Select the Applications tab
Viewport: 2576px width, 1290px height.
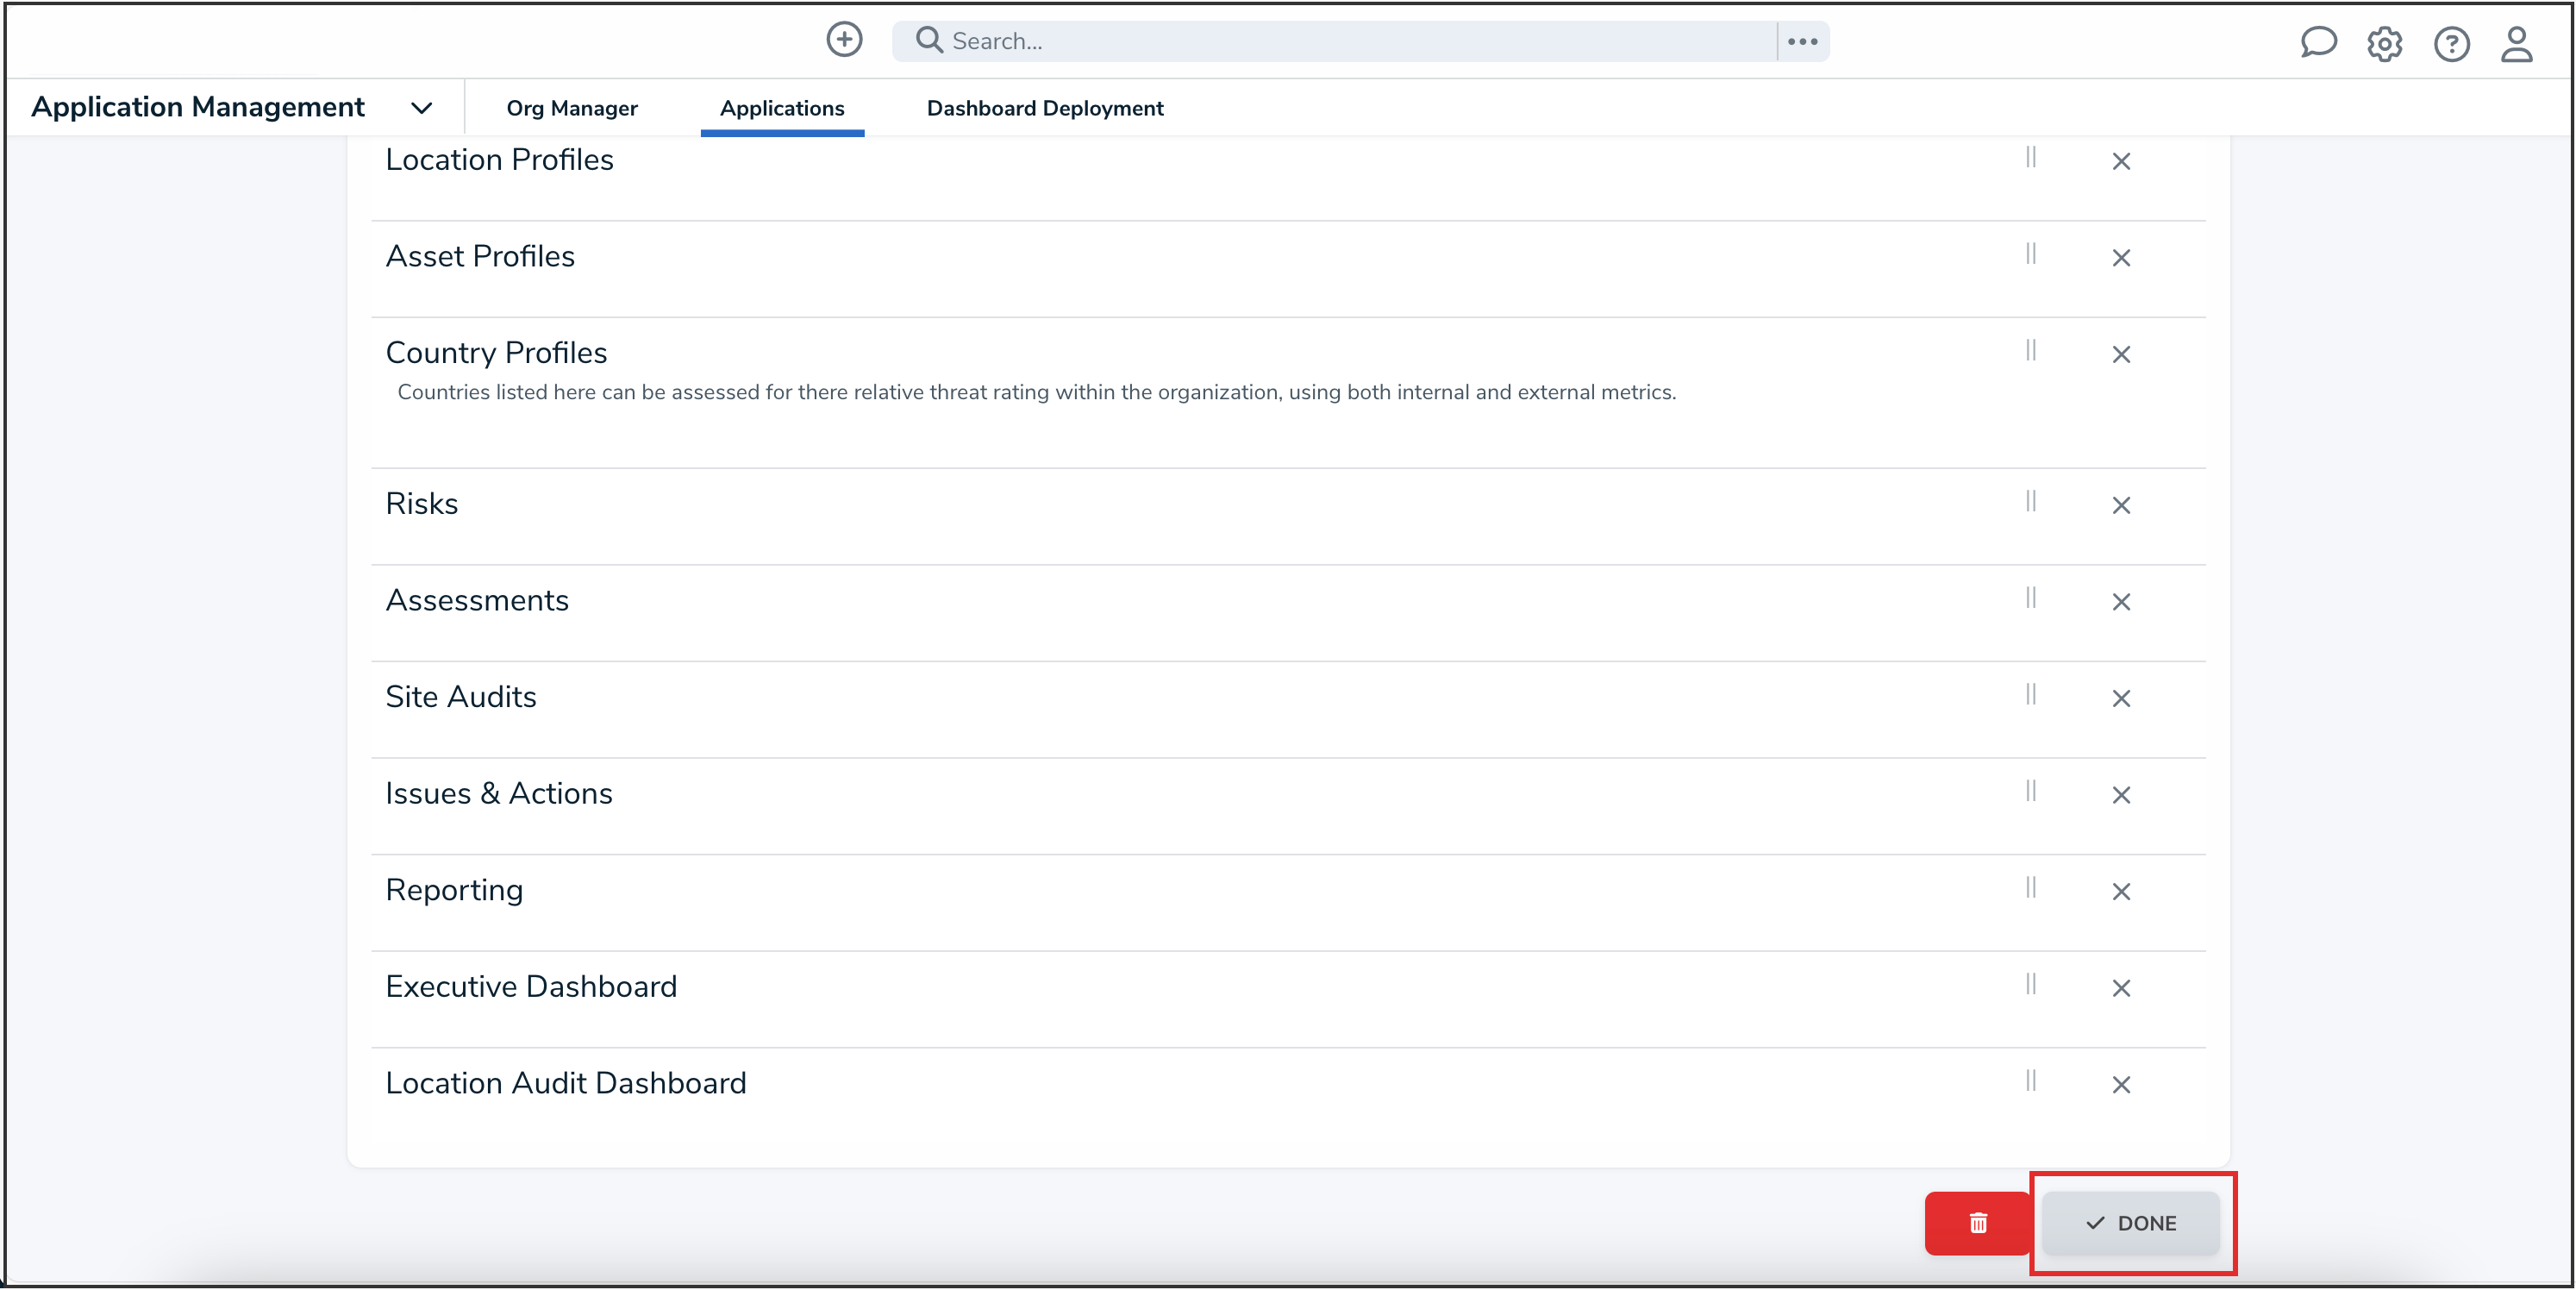coord(781,108)
